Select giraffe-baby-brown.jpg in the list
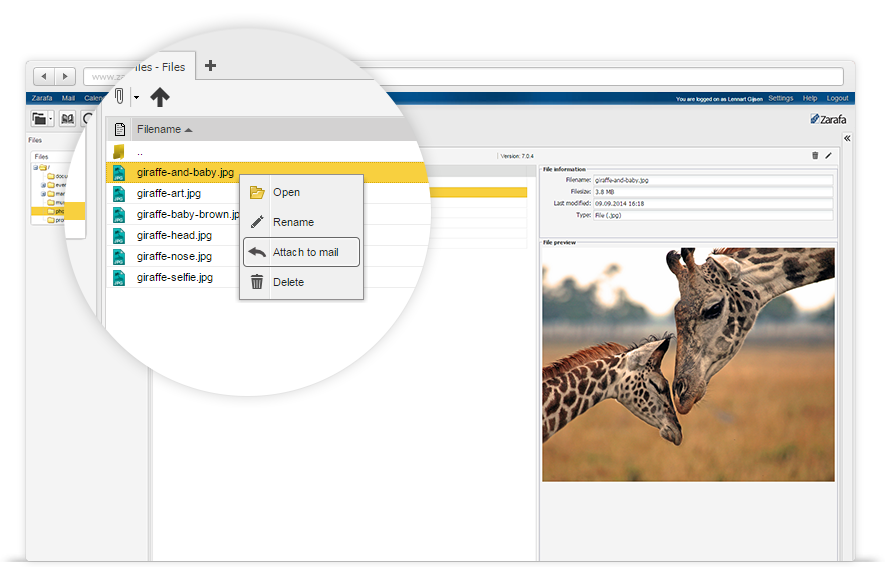Screen dimensions: 885x567 [188, 214]
